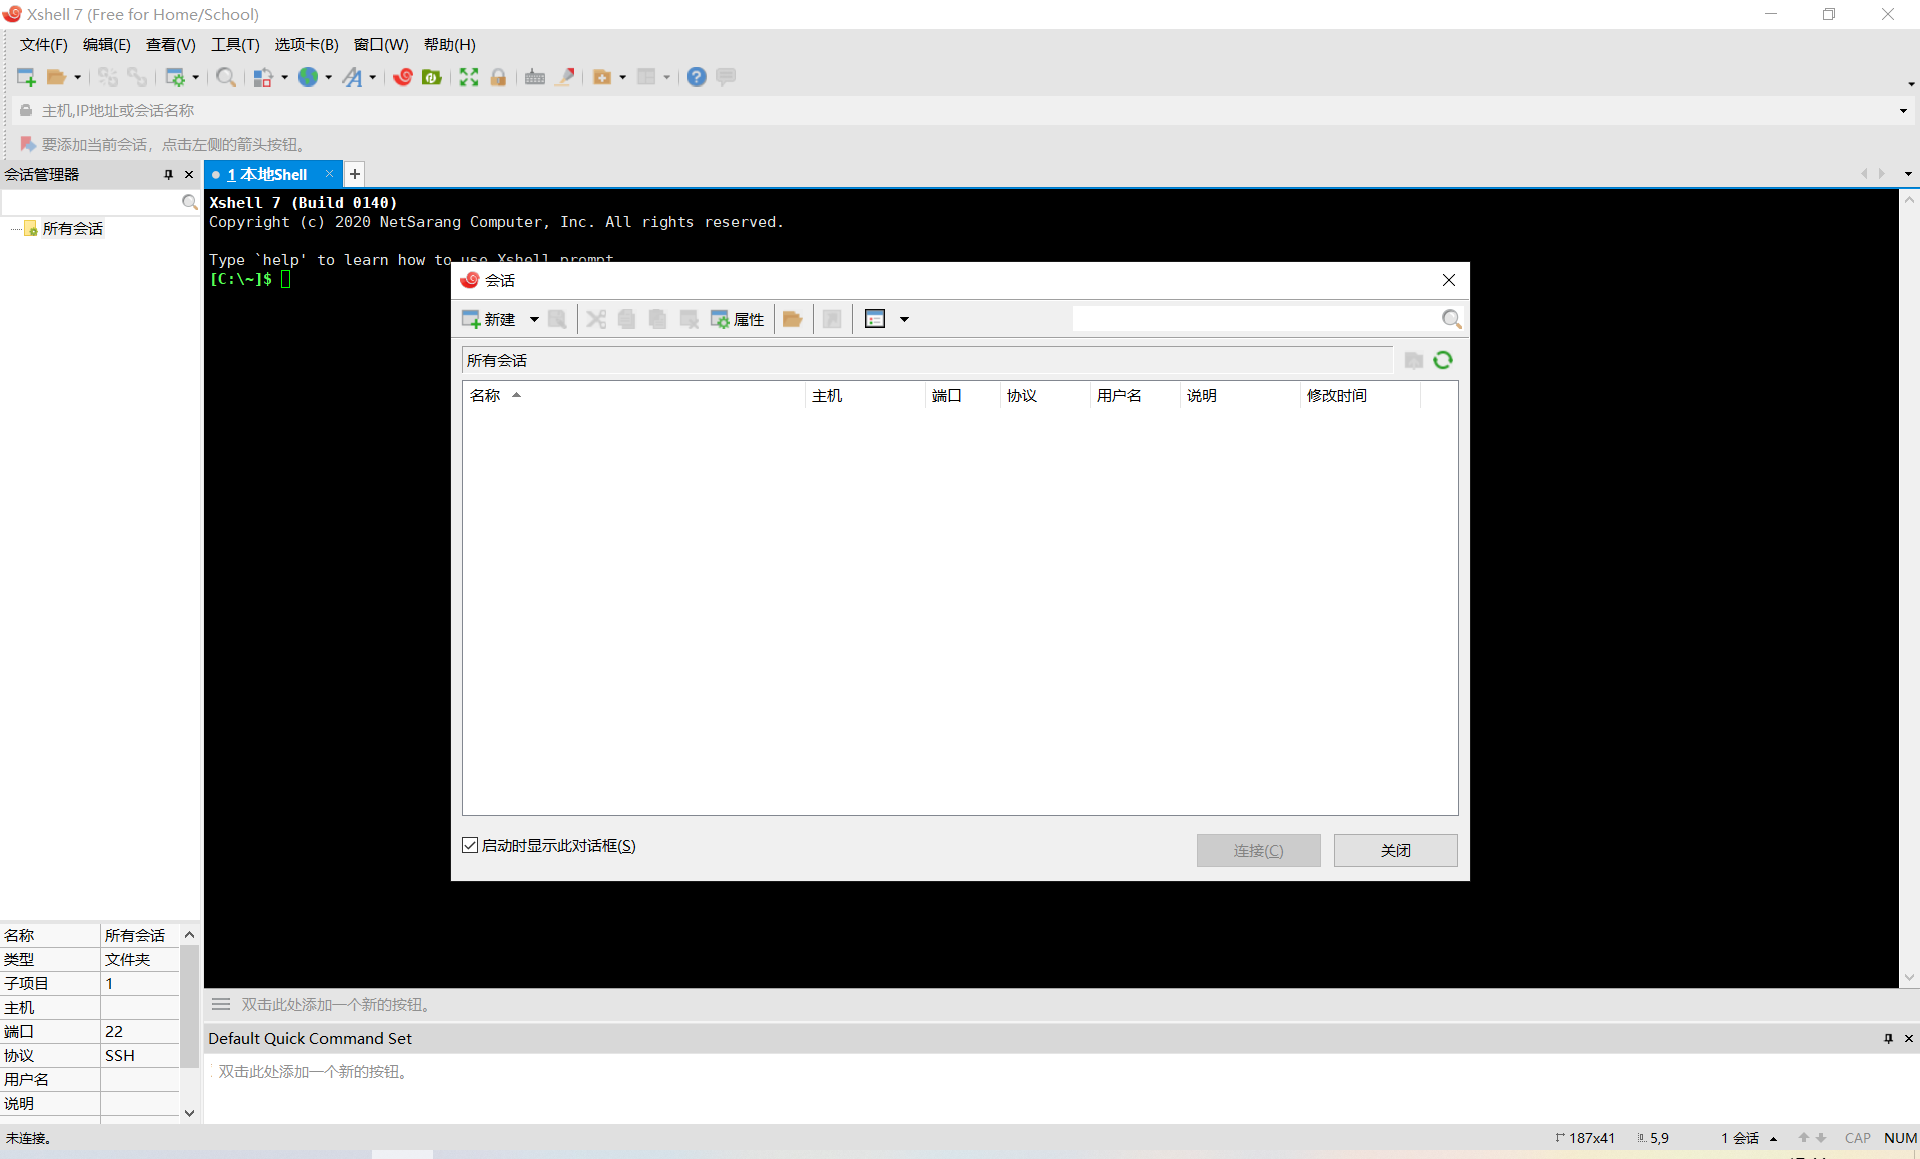Pin the Default Quick Command Set panel

tap(1888, 1038)
